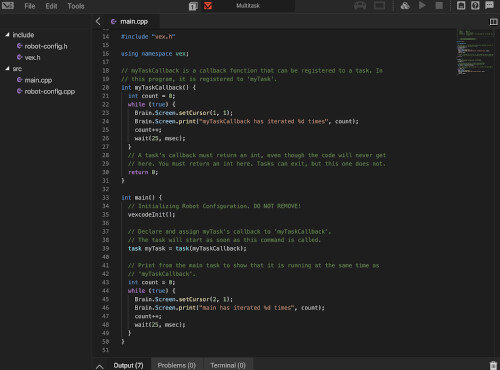
Task: Click the code minimap preview
Action: 475,52
